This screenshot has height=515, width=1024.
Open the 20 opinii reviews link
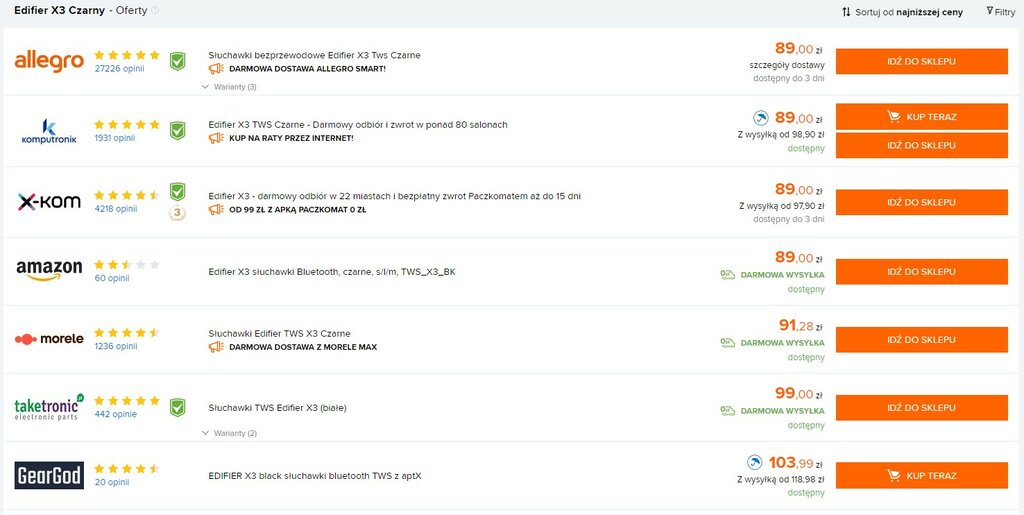click(112, 482)
